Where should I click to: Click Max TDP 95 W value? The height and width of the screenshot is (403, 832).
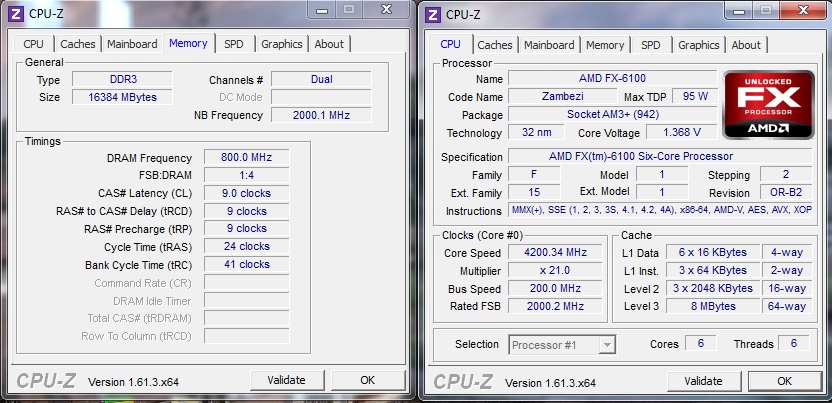[695, 97]
